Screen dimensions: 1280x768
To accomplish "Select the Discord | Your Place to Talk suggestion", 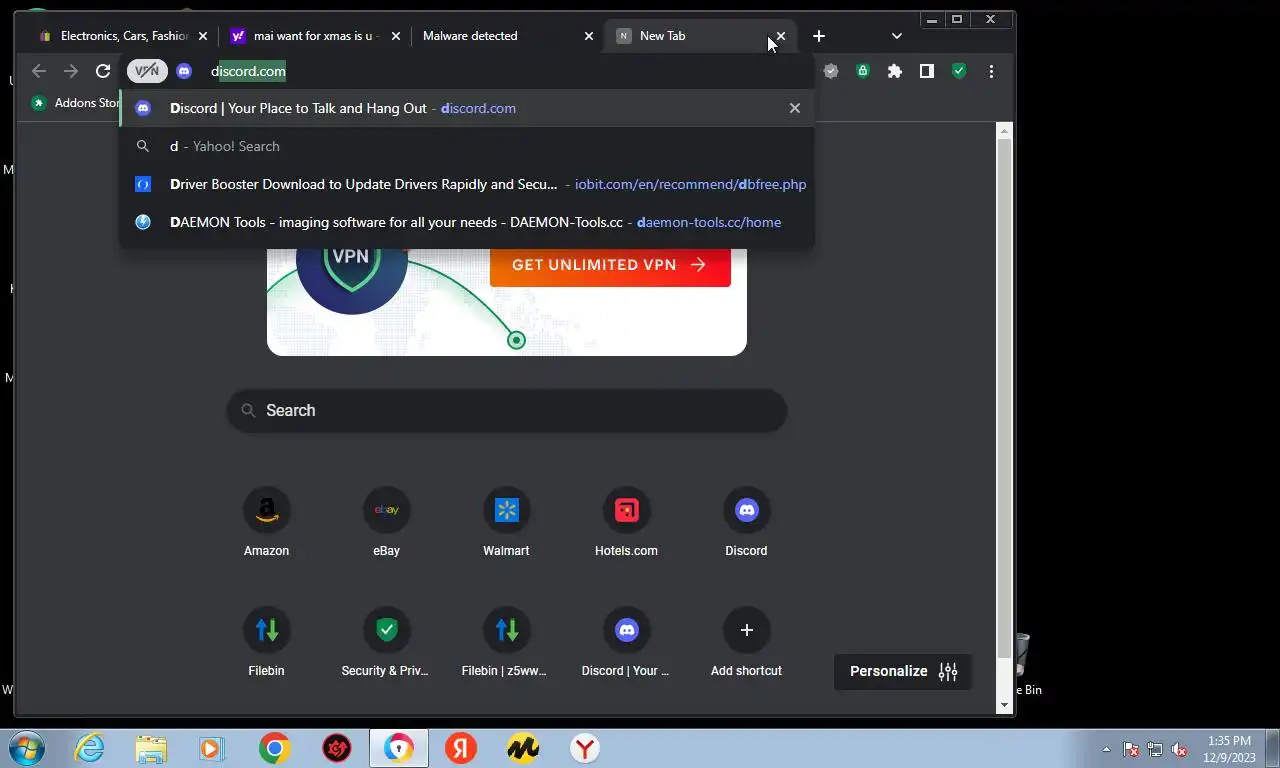I will (467, 108).
